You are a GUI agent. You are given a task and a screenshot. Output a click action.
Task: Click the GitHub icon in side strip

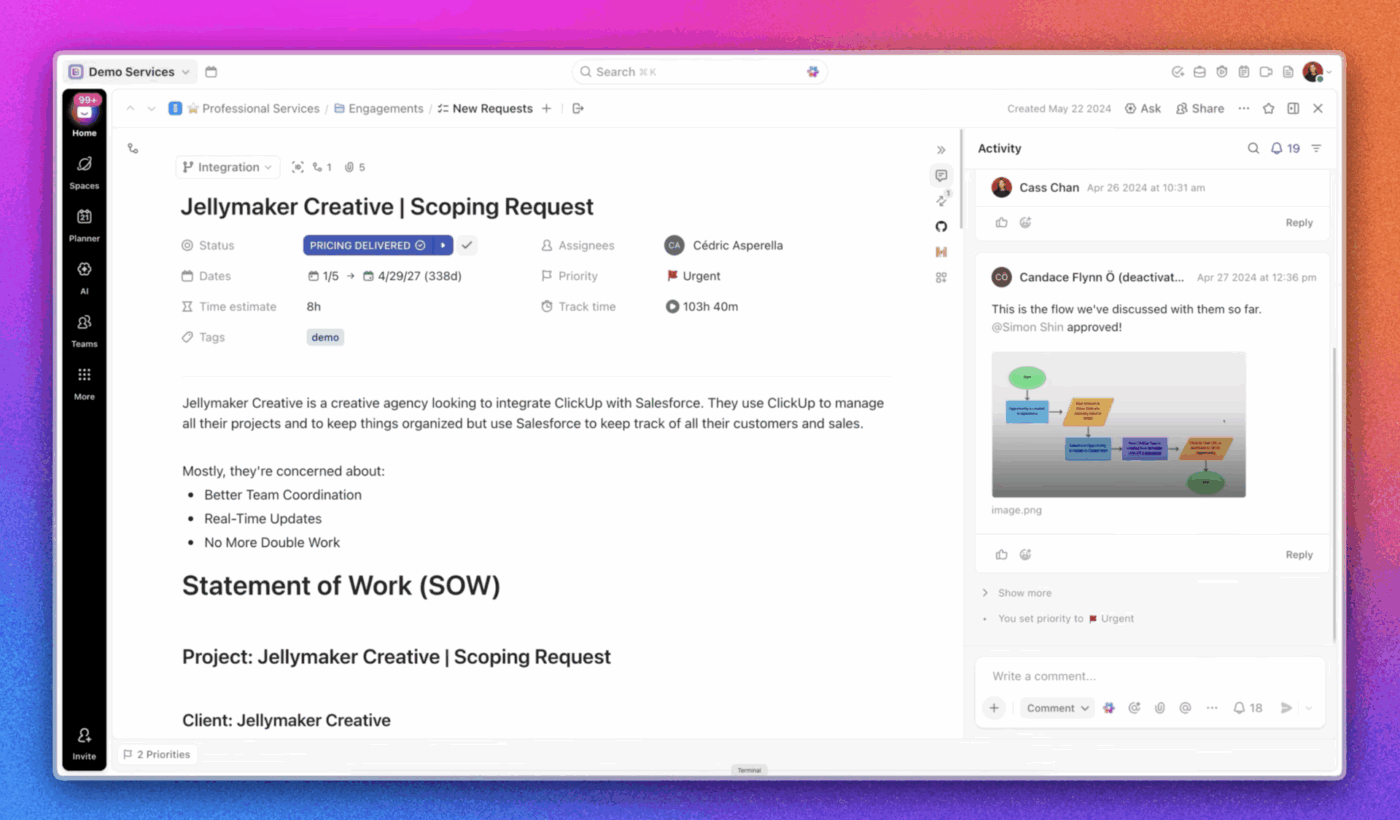click(941, 227)
